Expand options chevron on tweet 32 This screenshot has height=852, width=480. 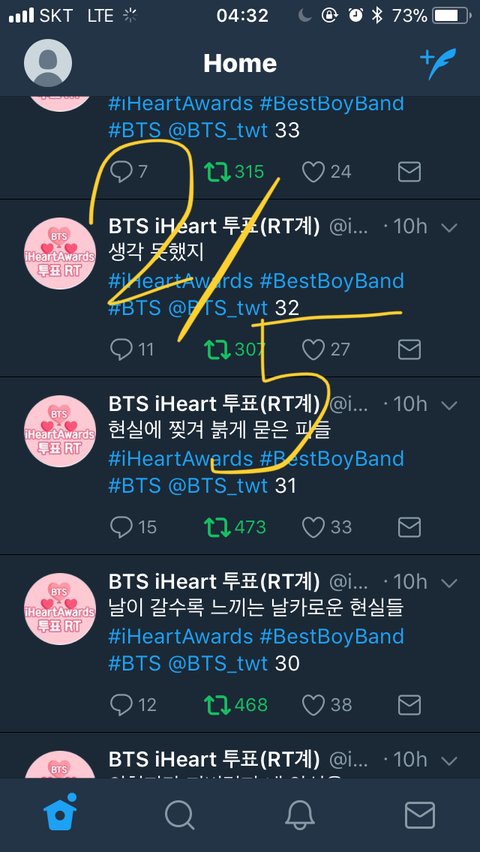point(450,227)
